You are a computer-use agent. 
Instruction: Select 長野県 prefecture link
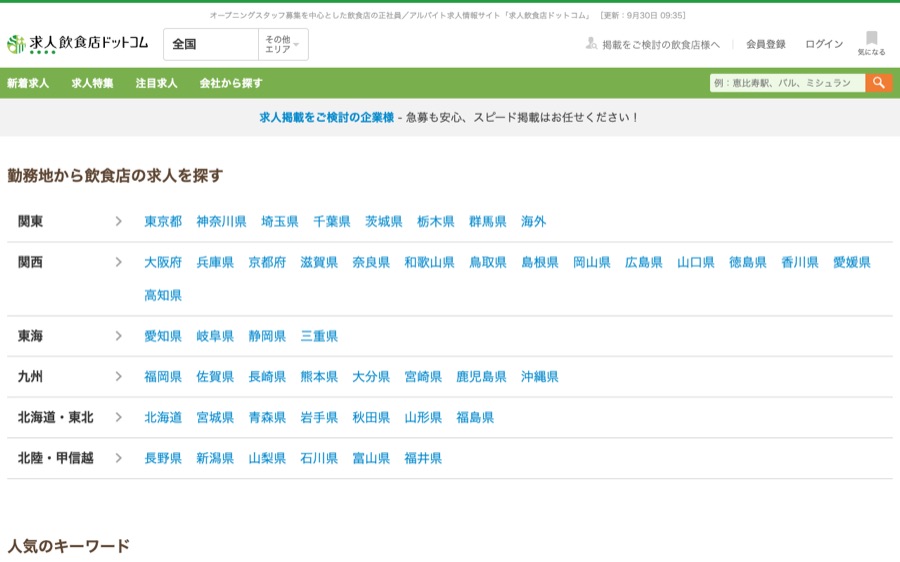(163, 458)
